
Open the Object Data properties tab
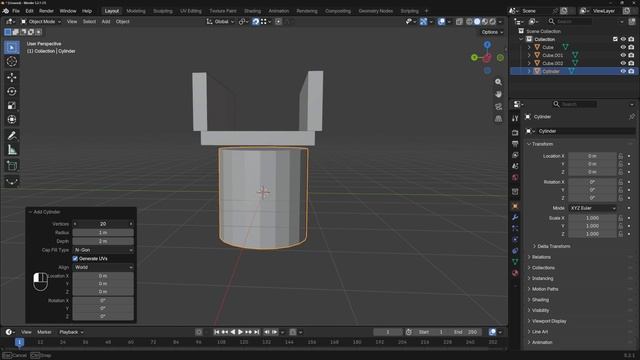(515, 262)
